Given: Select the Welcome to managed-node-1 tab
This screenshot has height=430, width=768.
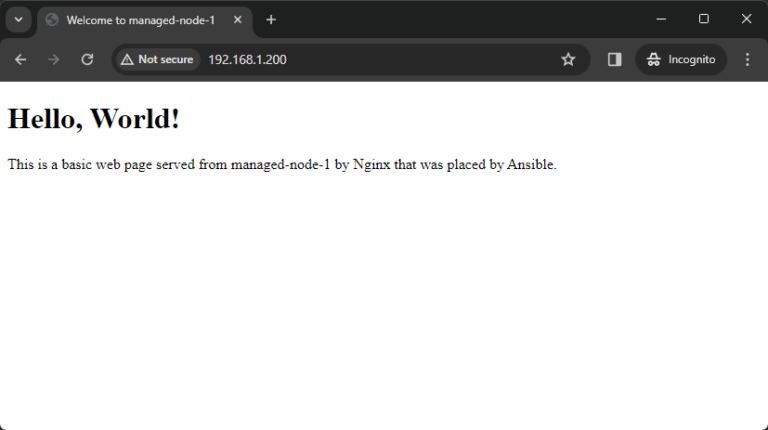Looking at the screenshot, I should tap(140, 20).
